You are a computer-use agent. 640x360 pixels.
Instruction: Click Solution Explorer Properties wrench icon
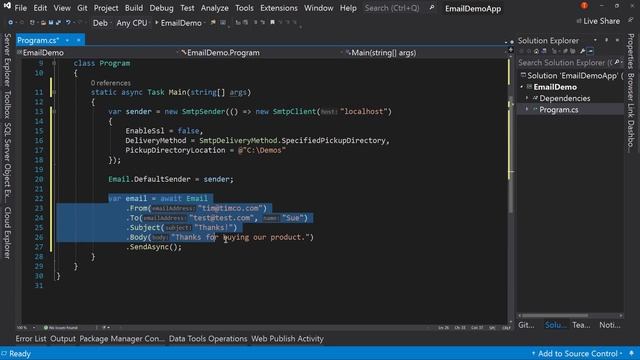582,51
